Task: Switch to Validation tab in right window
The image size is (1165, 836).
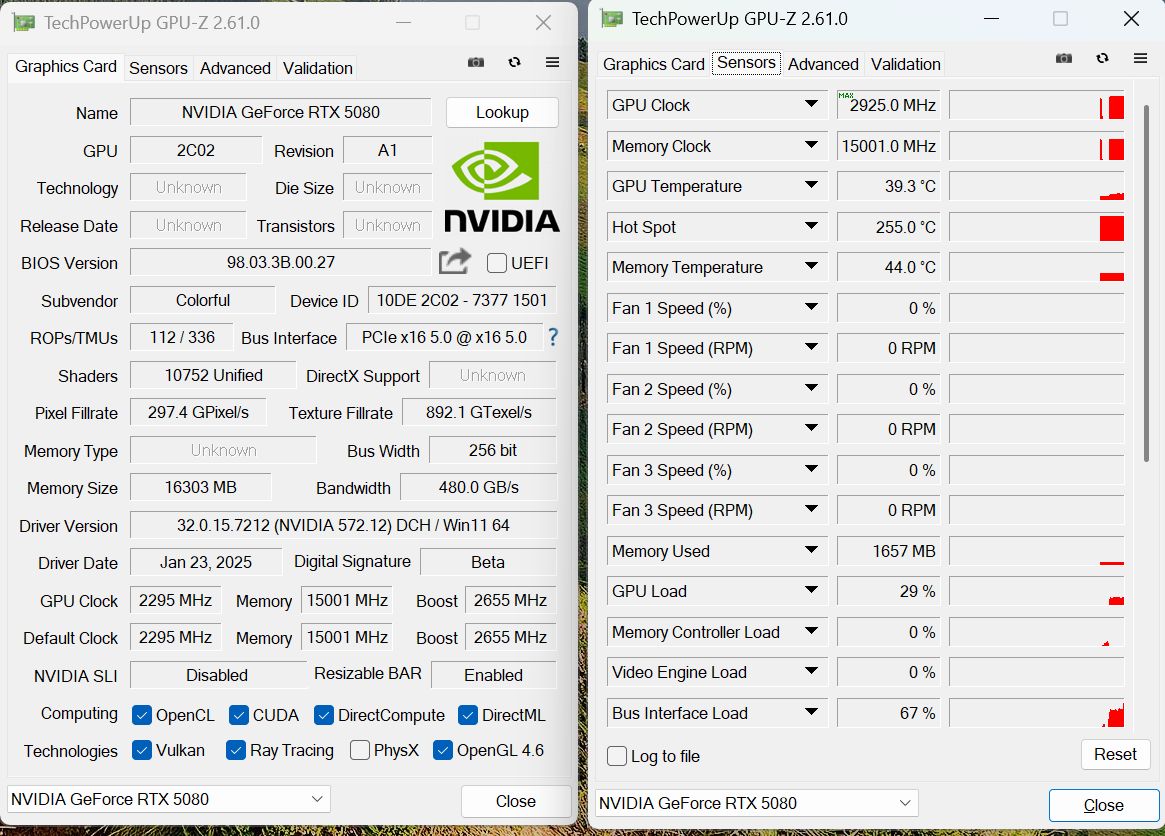Action: 905,65
